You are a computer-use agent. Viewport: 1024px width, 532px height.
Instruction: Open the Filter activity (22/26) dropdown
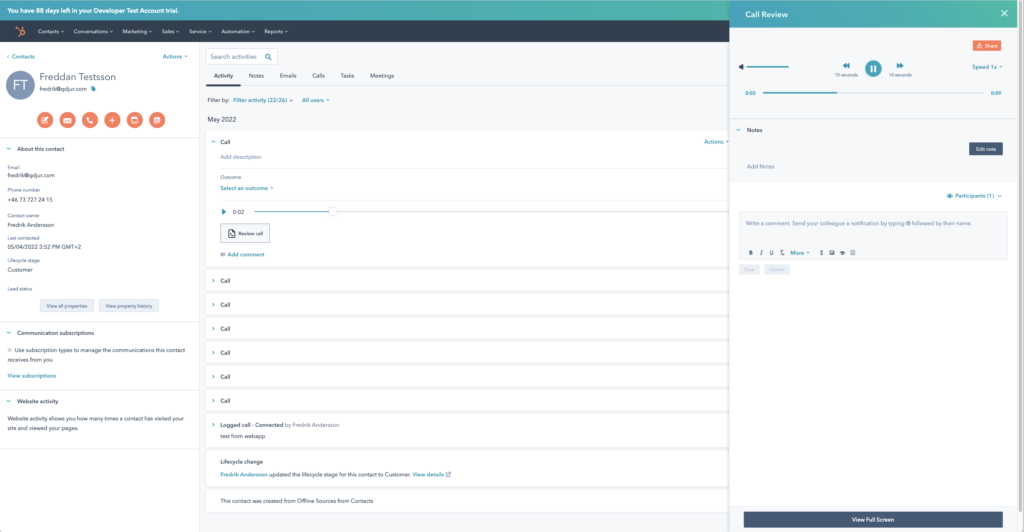pyautogui.click(x=263, y=100)
